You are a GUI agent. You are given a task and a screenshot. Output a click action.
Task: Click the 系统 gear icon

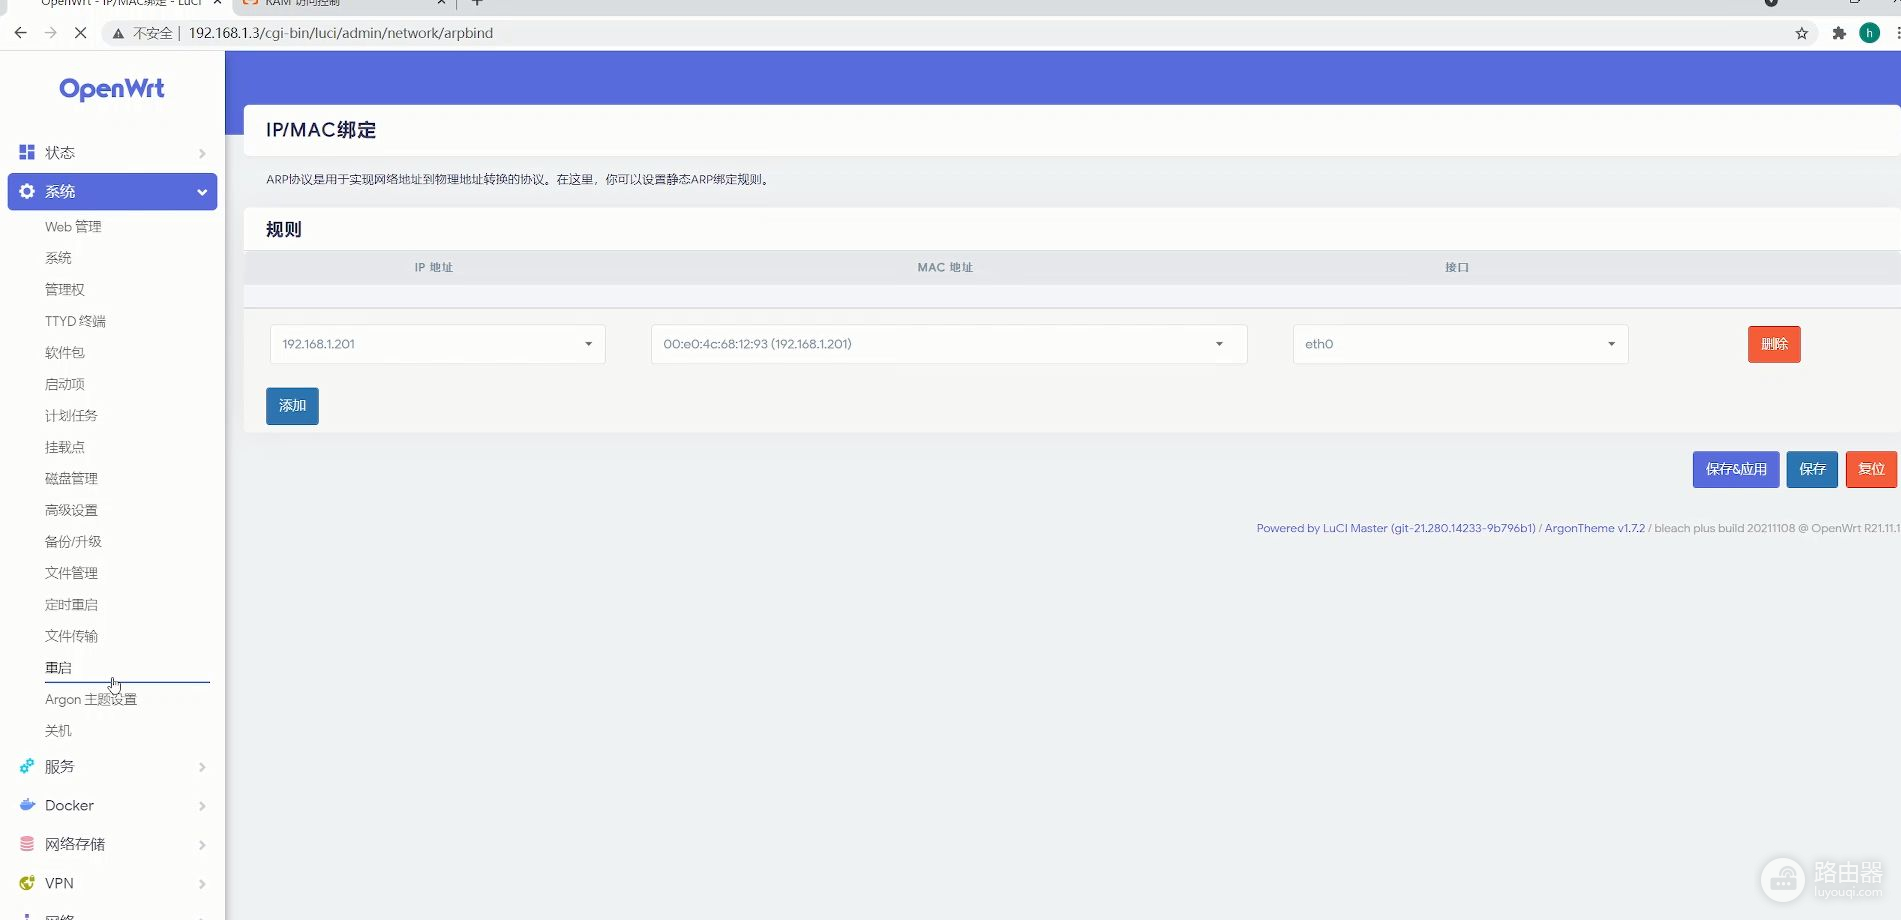(x=27, y=191)
